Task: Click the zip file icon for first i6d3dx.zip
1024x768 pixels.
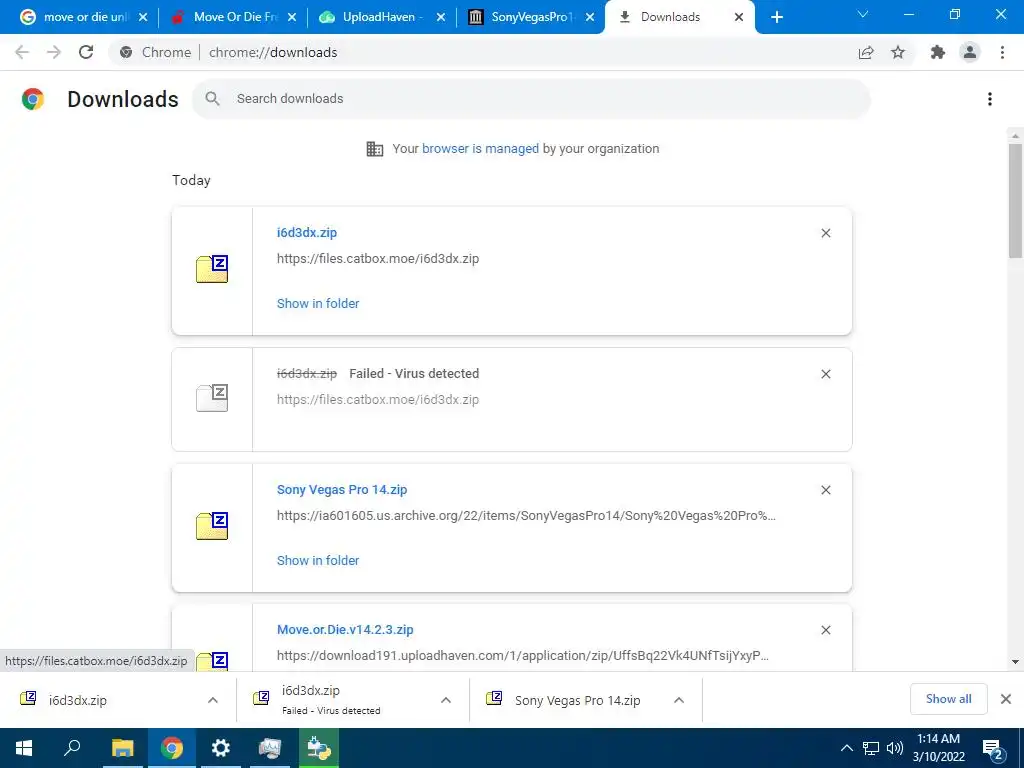Action: coord(212,269)
